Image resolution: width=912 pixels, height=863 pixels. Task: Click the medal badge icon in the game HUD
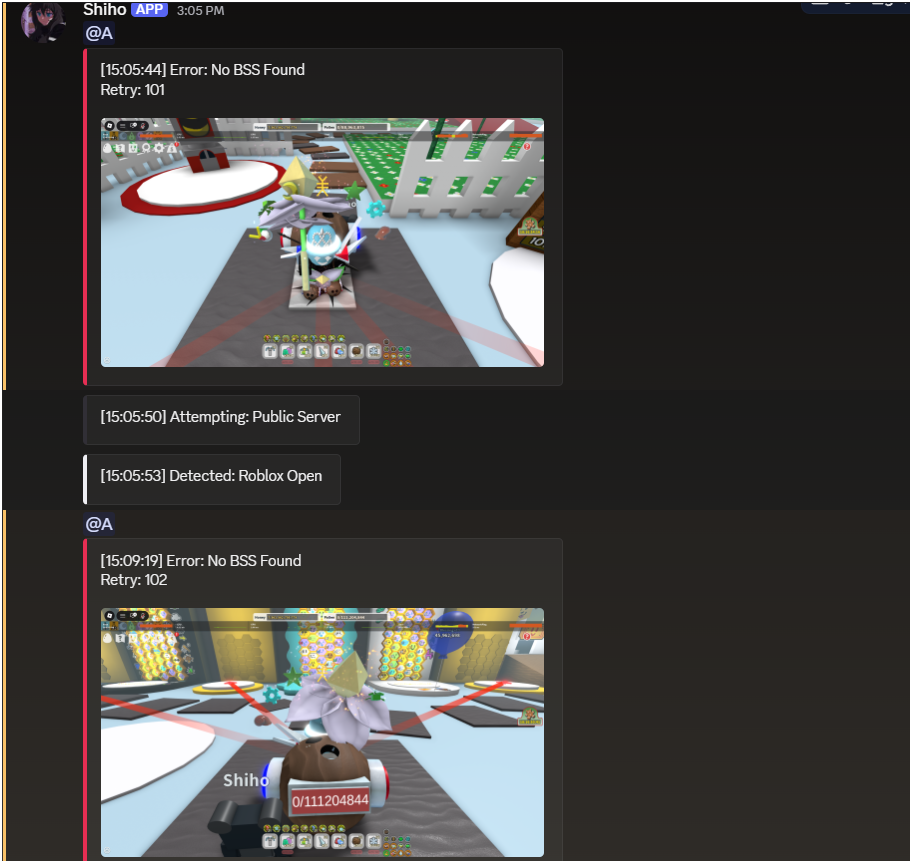(146, 148)
